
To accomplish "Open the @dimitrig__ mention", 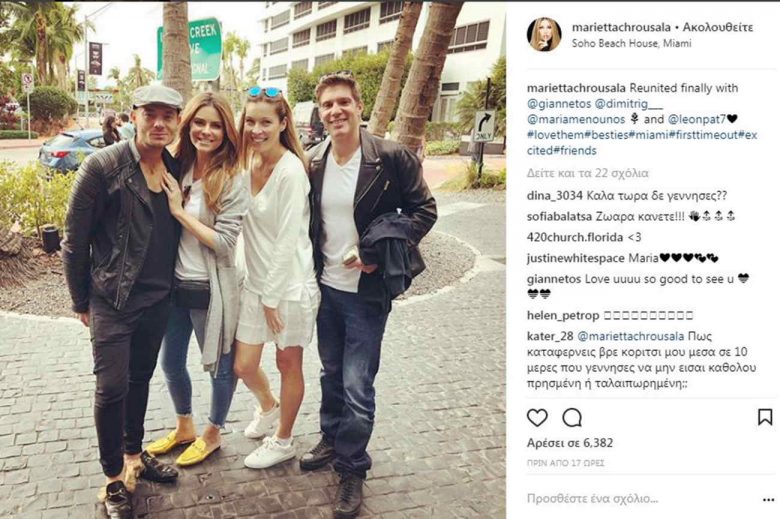I will point(629,104).
